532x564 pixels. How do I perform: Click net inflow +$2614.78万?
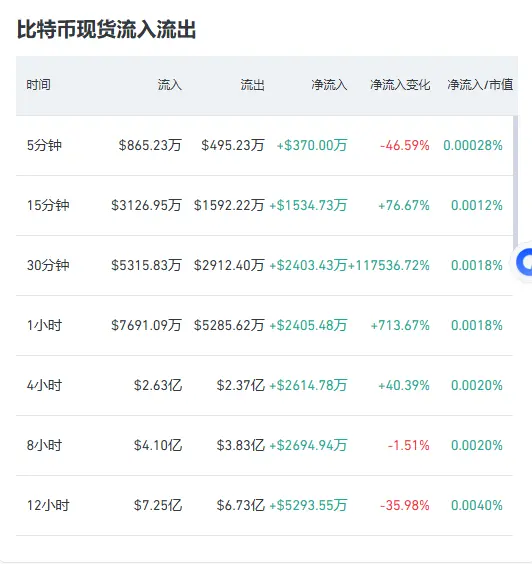coord(308,386)
